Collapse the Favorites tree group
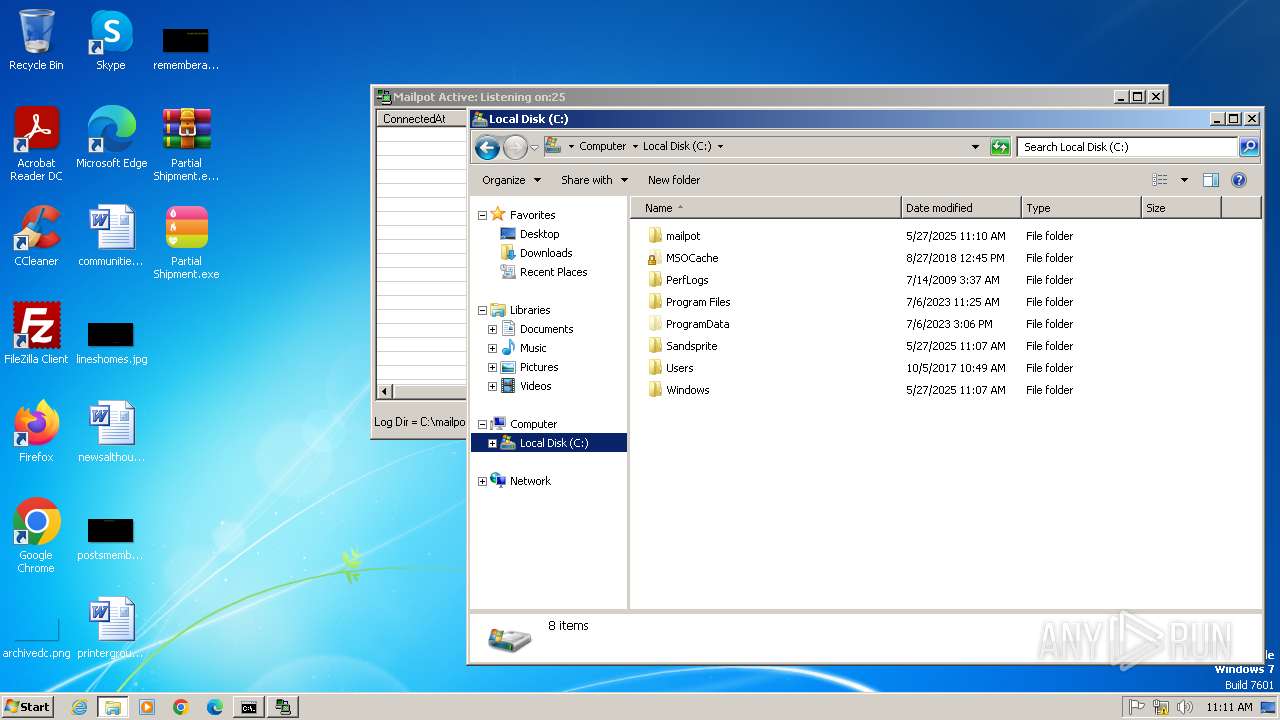This screenshot has height=720, width=1280. tap(482, 215)
